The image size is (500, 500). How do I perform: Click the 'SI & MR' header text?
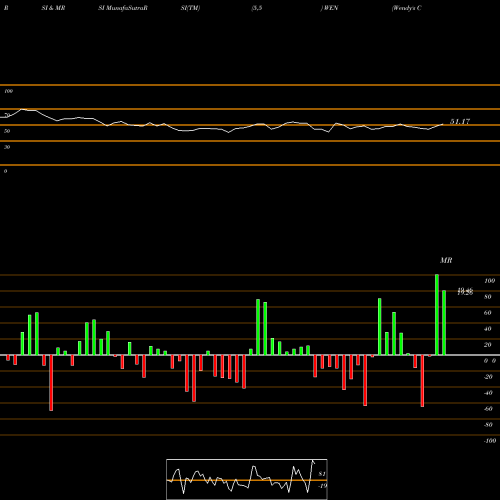pyautogui.click(x=53, y=8)
